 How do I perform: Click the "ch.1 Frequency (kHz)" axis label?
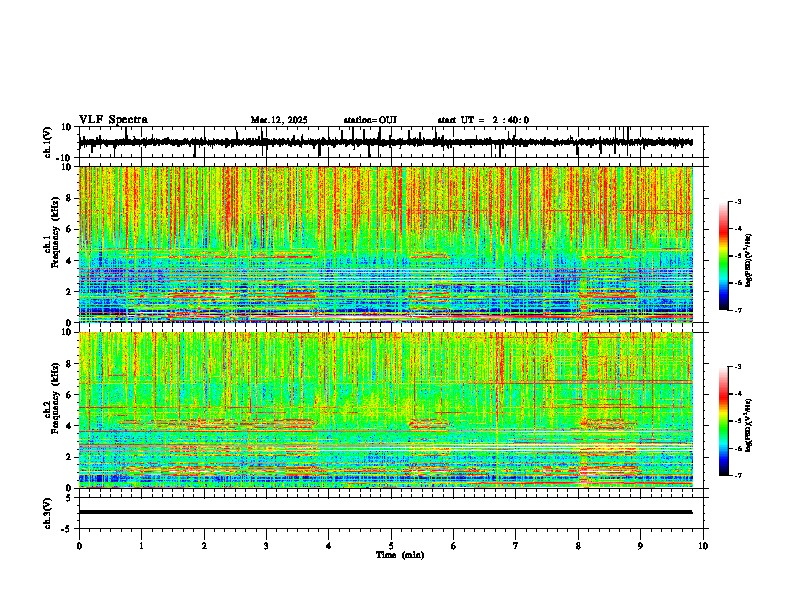(x=51, y=232)
